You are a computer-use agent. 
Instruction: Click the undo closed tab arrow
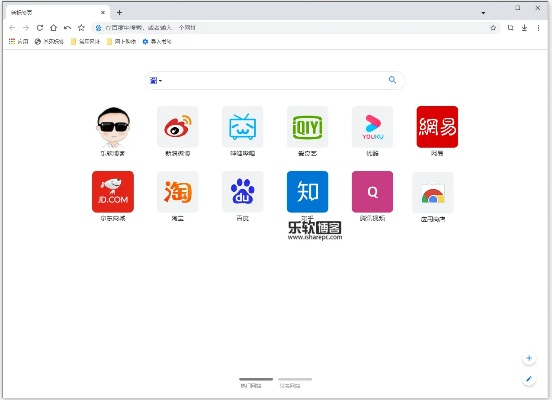click(x=67, y=27)
